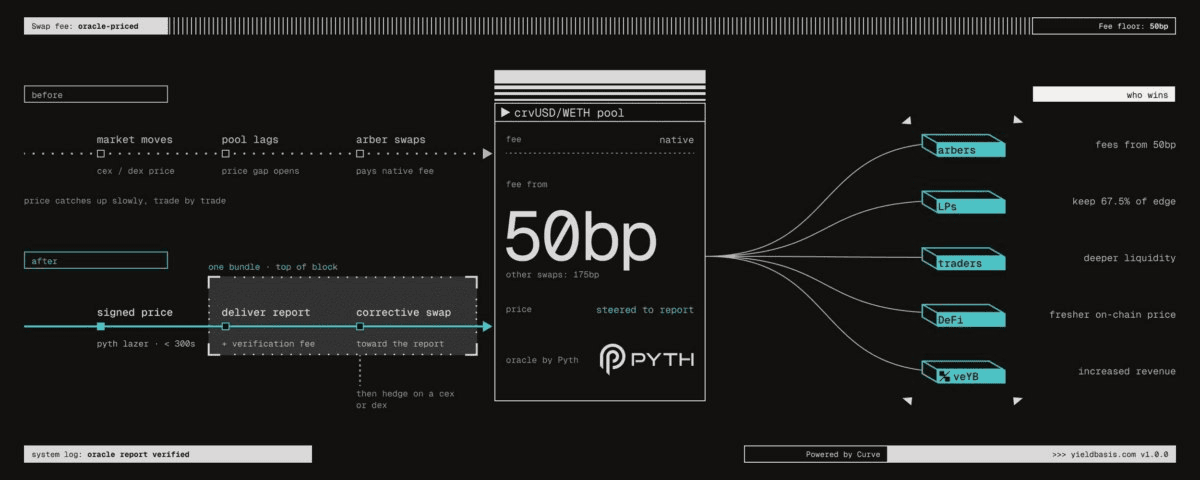This screenshot has height=480, width=1200.
Task: Click the Pyth logo in the pool card
Action: coord(646,359)
